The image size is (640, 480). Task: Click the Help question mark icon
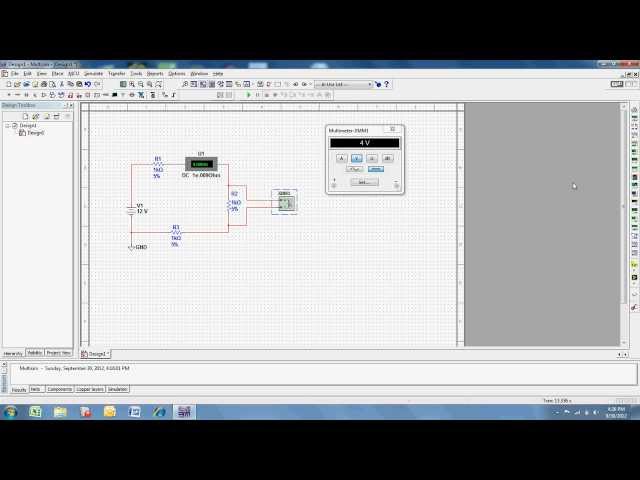point(387,84)
